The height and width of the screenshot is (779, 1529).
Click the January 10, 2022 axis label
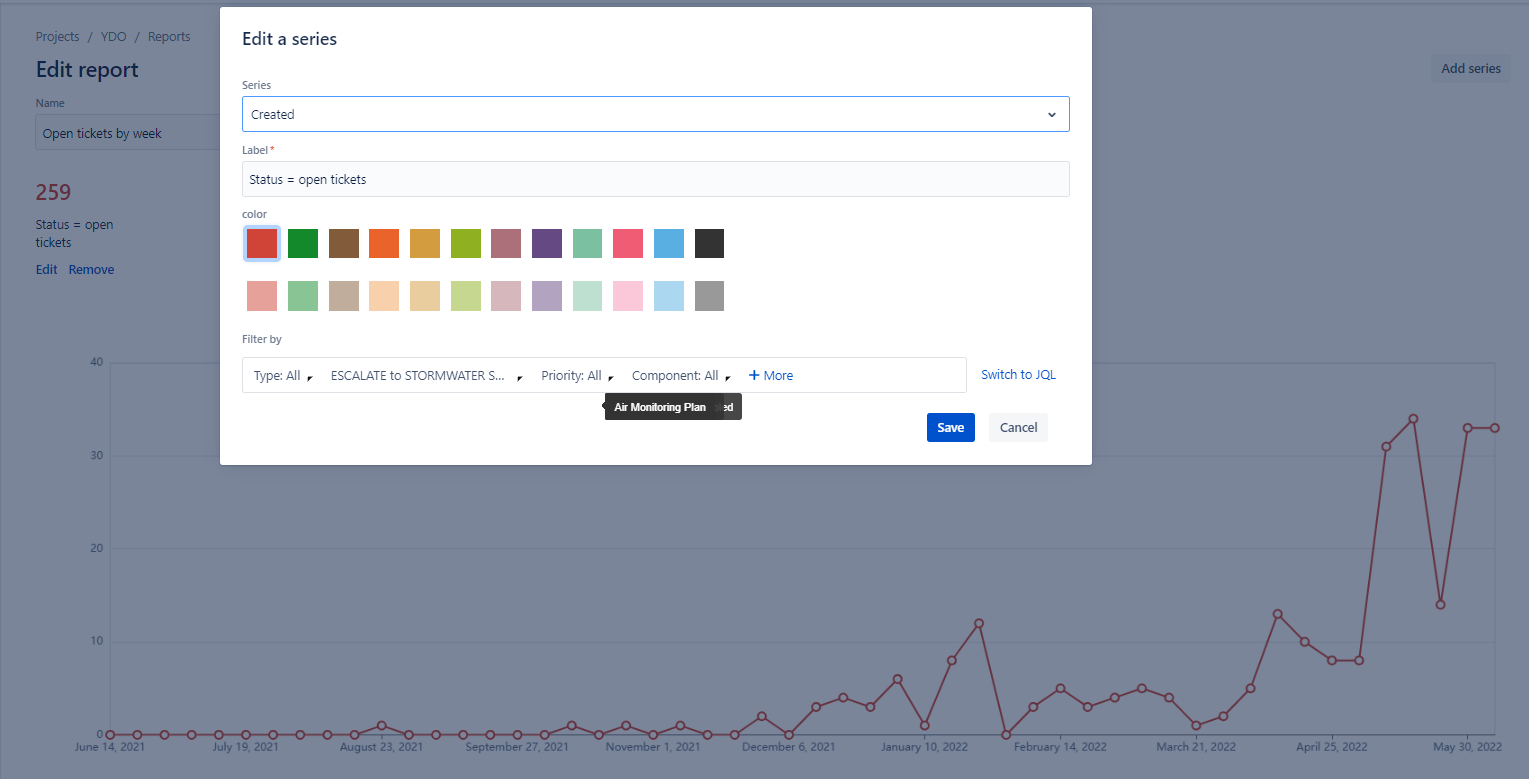(924, 747)
